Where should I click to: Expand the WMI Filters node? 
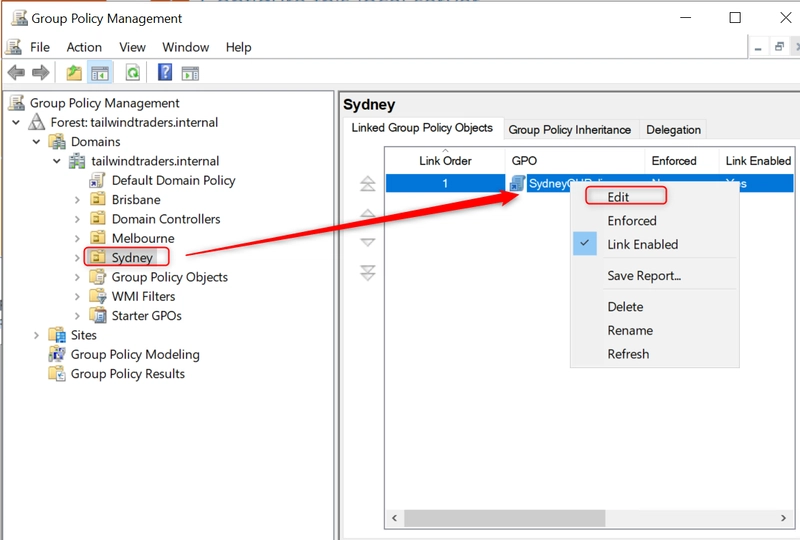pos(77,297)
